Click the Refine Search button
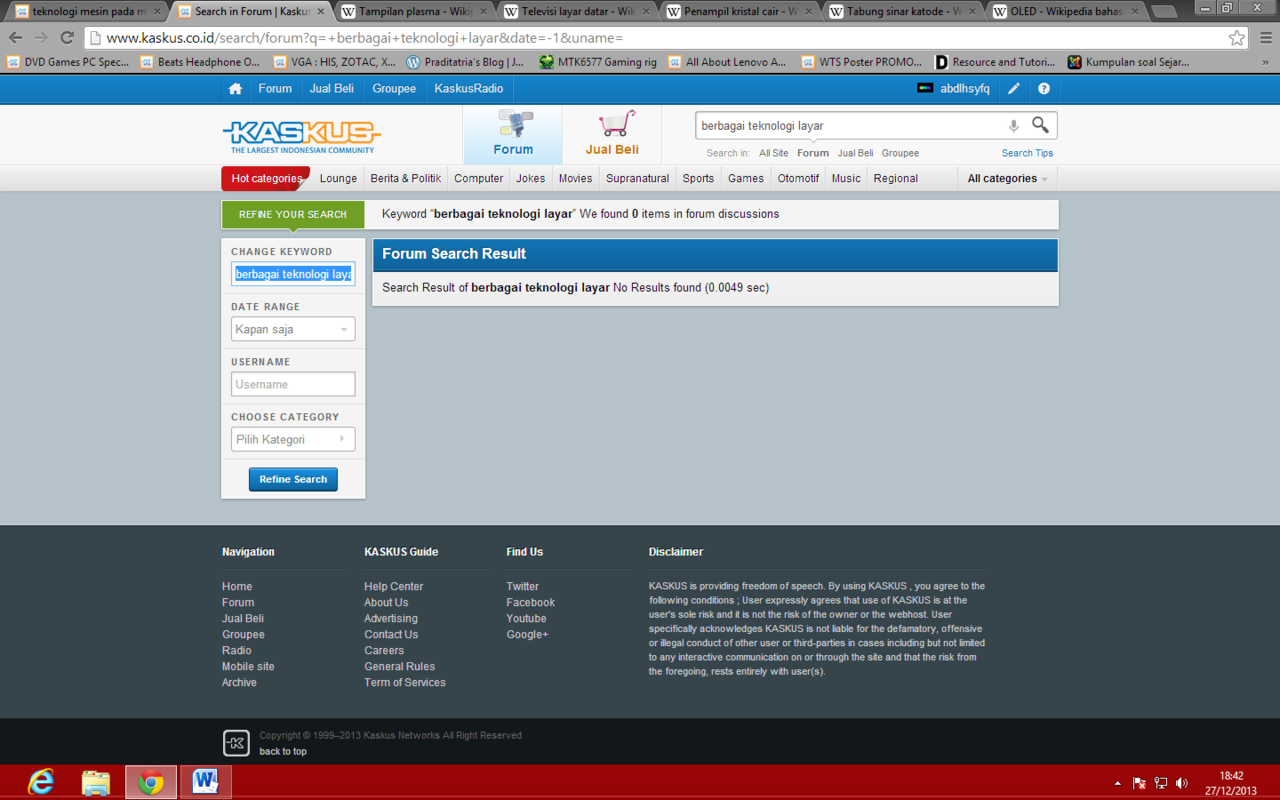The width and height of the screenshot is (1280, 800). pos(293,479)
